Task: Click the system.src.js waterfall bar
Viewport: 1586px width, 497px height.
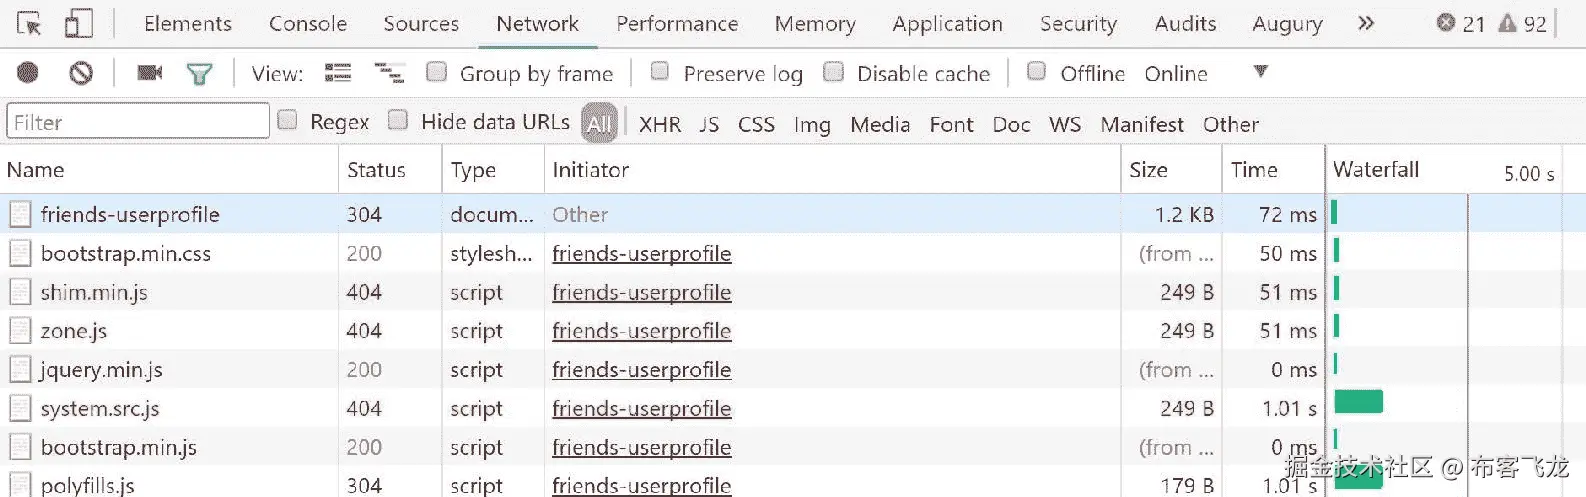Action: pyautogui.click(x=1358, y=402)
